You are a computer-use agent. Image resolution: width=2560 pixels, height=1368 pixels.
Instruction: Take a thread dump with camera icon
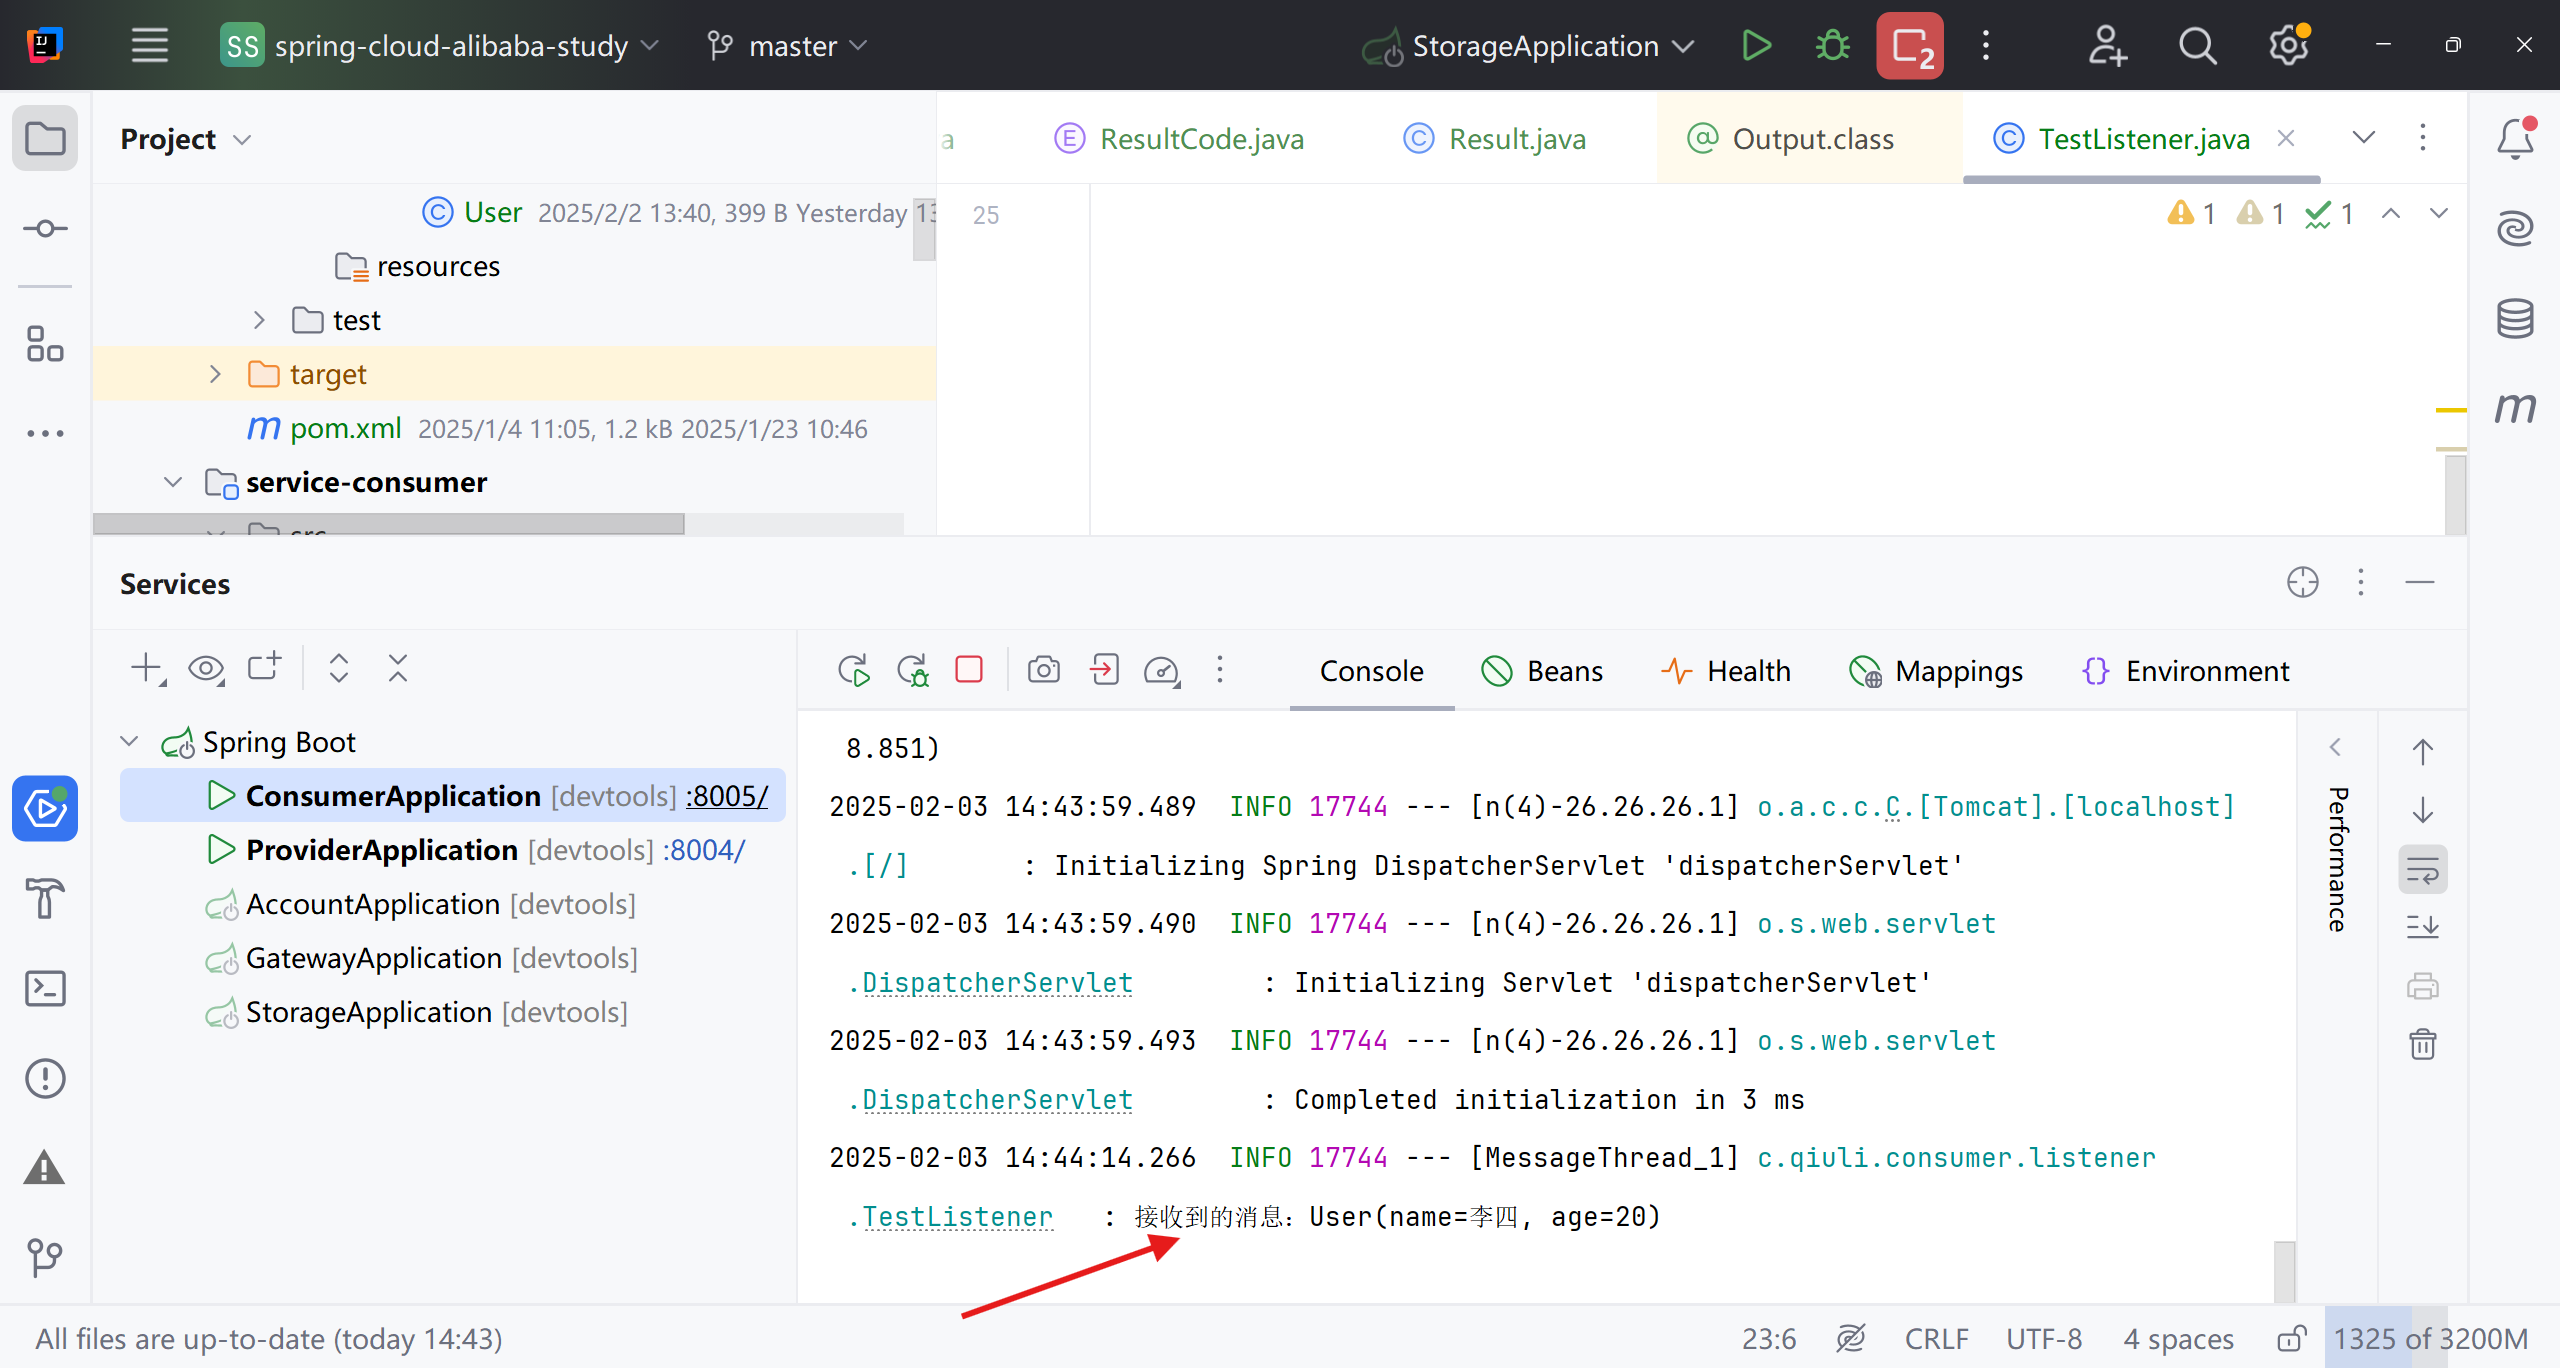[x=1043, y=670]
